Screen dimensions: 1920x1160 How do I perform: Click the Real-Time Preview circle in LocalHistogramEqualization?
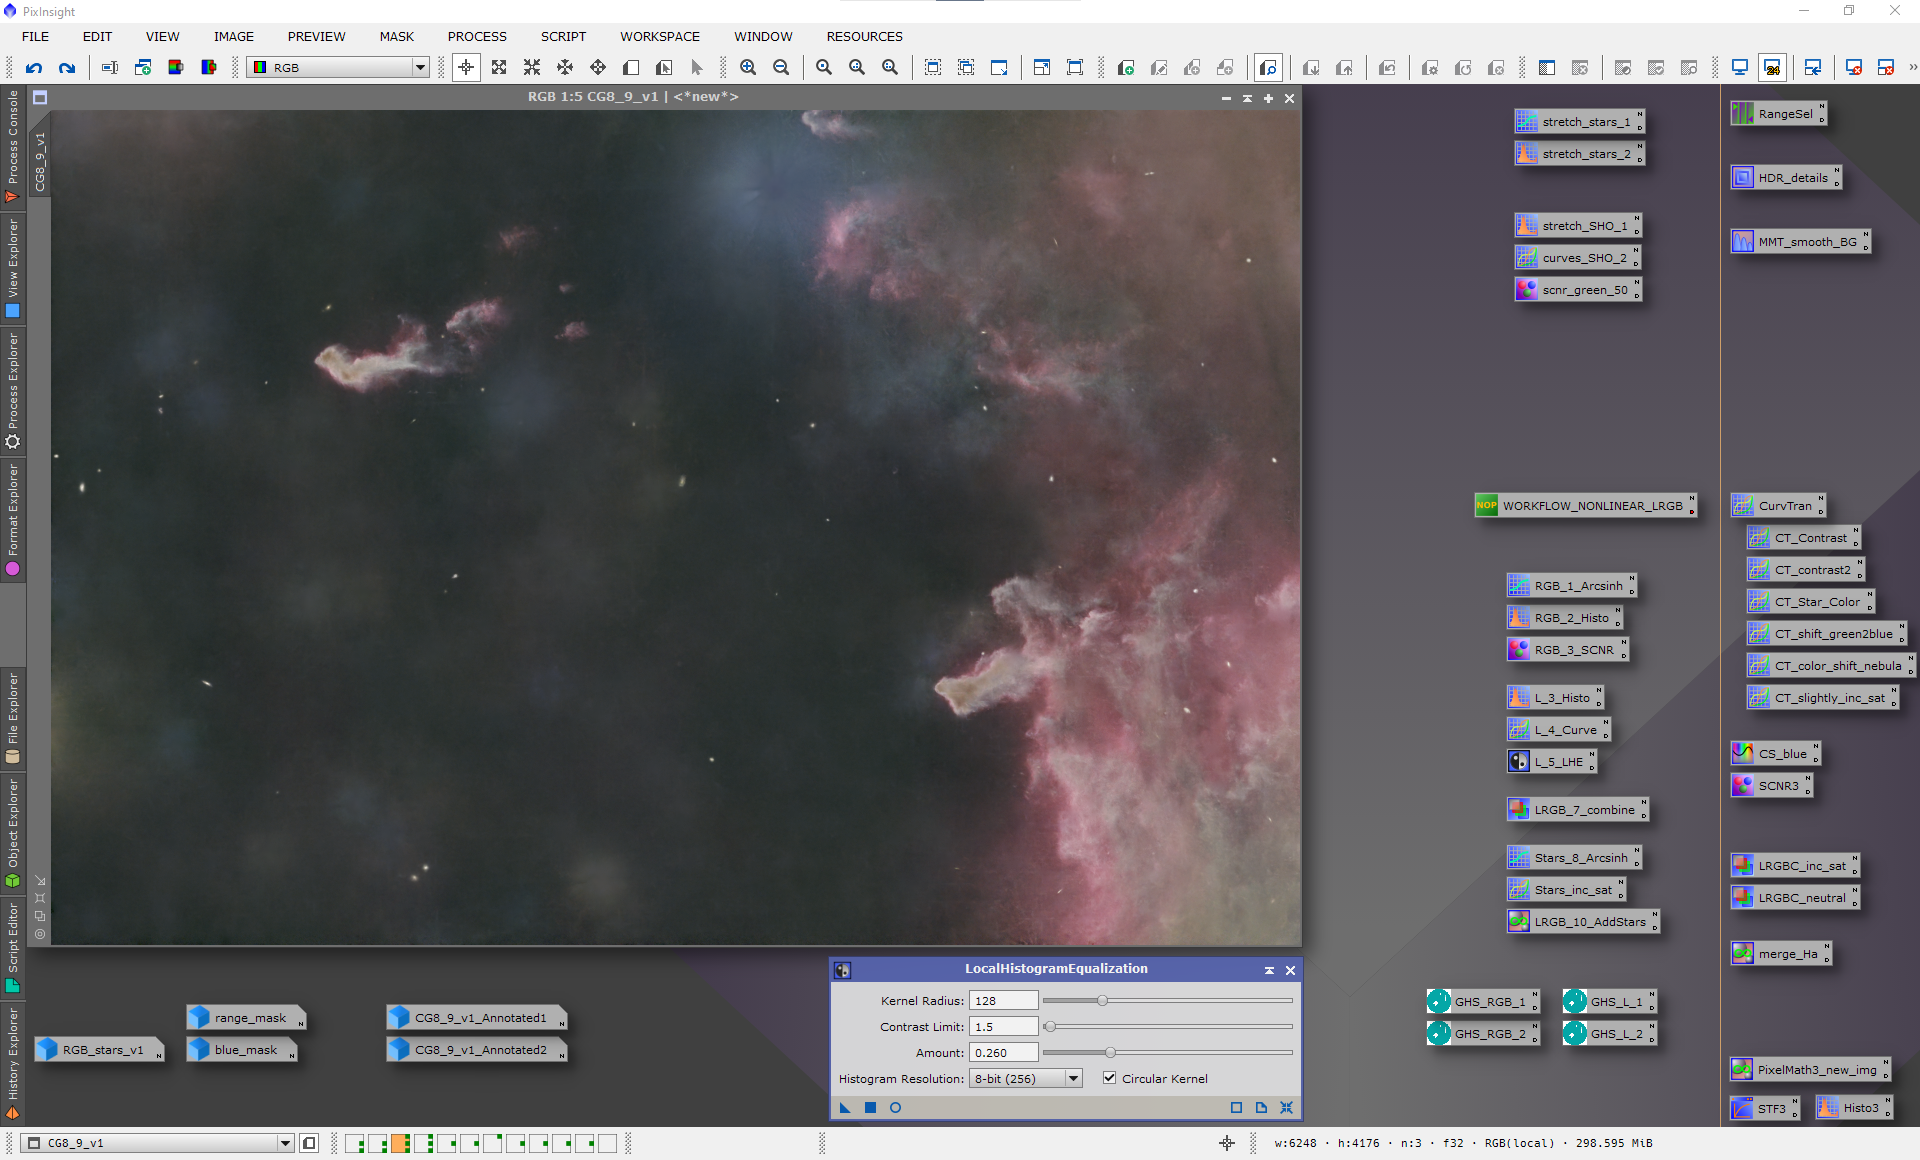point(895,1107)
